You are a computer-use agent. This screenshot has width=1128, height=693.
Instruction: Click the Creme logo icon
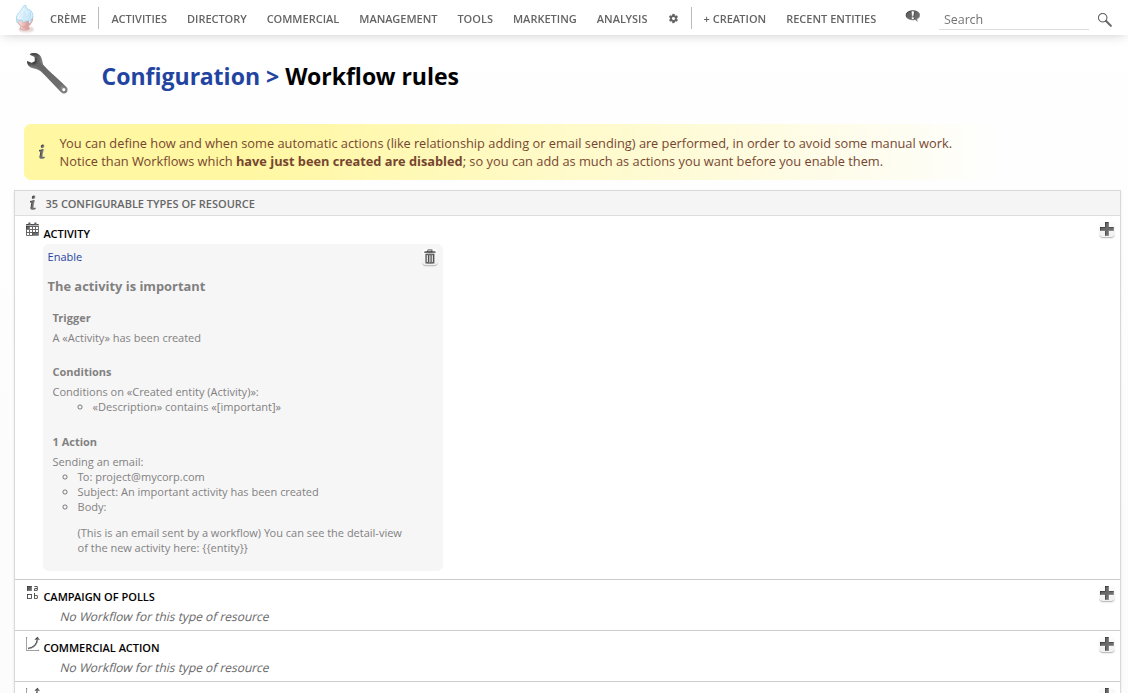click(24, 18)
